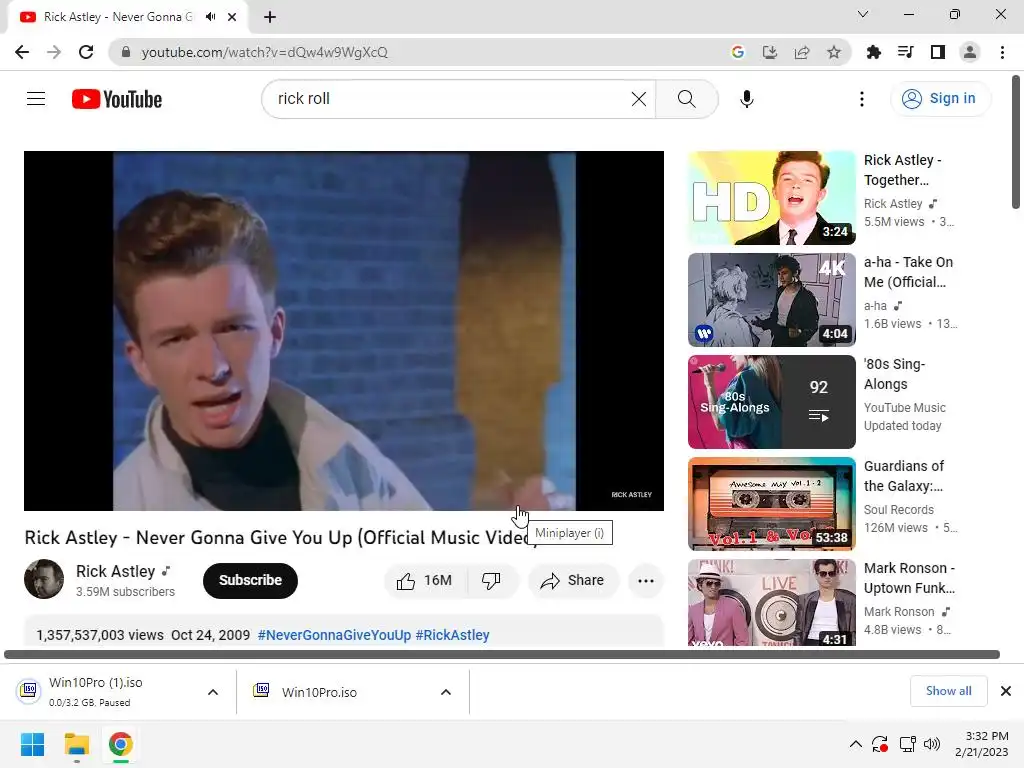Open Mark Ronson Uptown Funk thumbnail
The height and width of the screenshot is (768, 1024).
tap(771, 602)
